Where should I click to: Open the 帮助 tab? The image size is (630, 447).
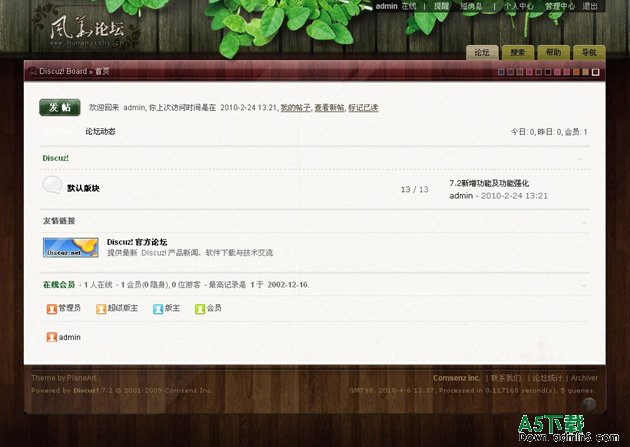pos(553,53)
